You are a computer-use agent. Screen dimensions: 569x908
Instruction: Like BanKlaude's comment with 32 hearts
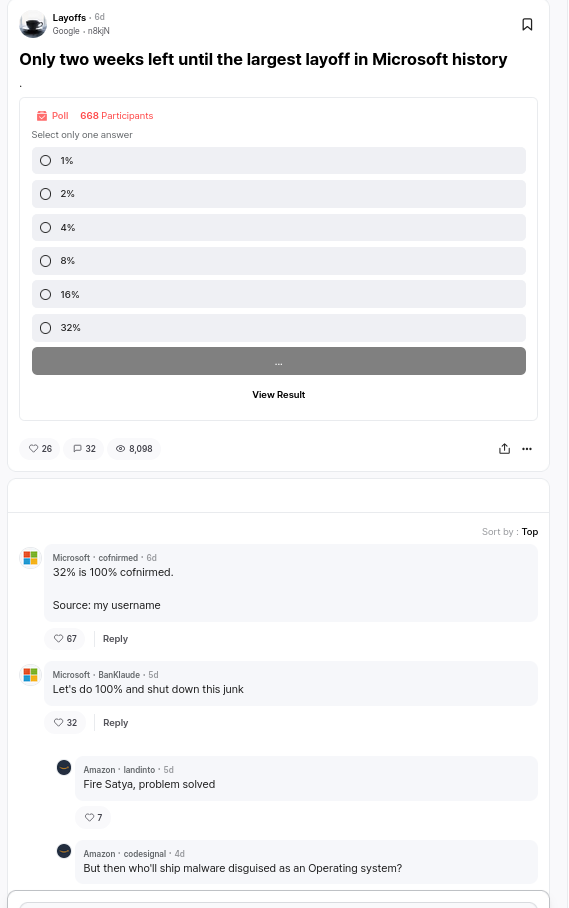pos(65,723)
